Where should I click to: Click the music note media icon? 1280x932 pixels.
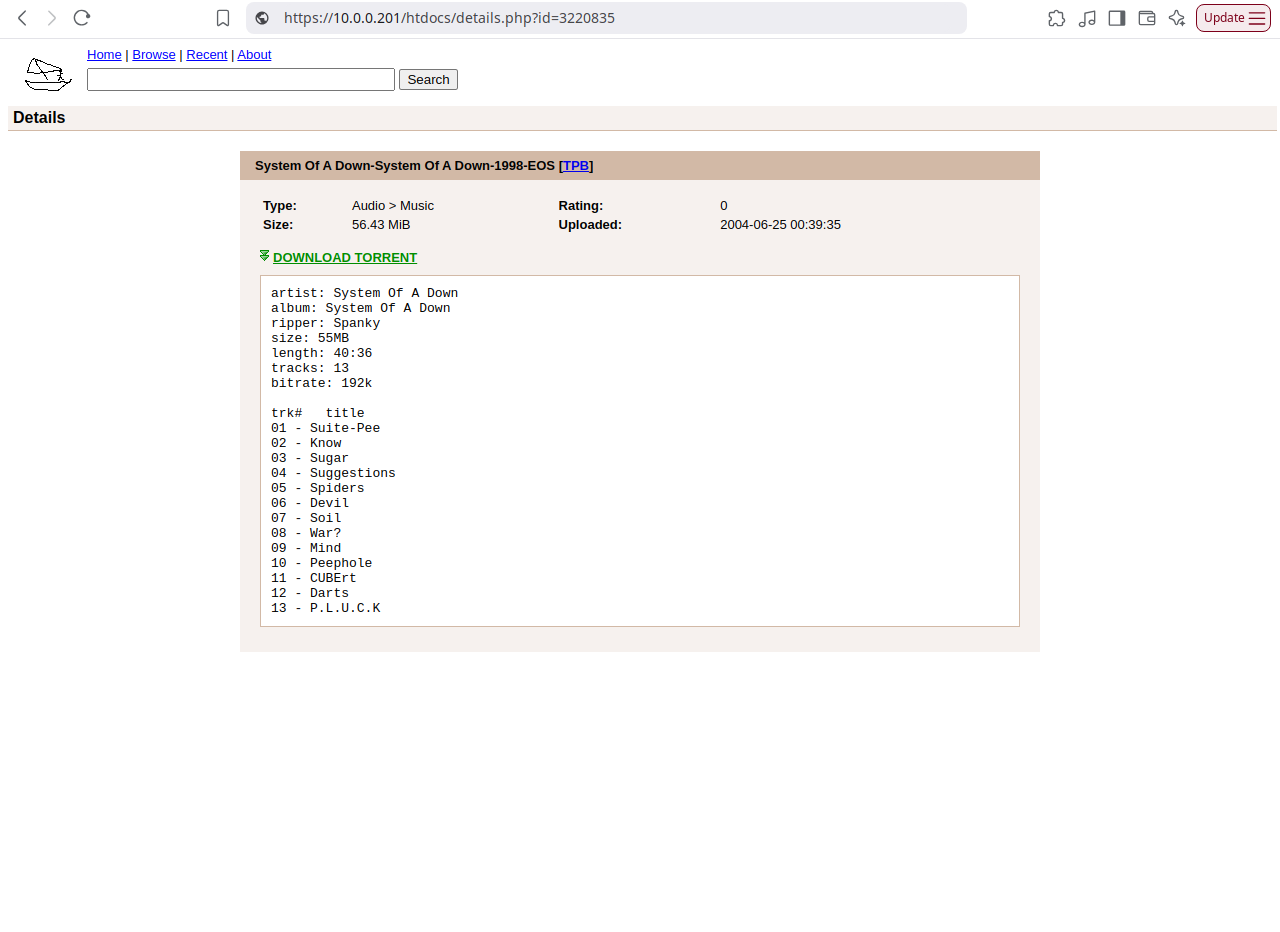[1087, 18]
